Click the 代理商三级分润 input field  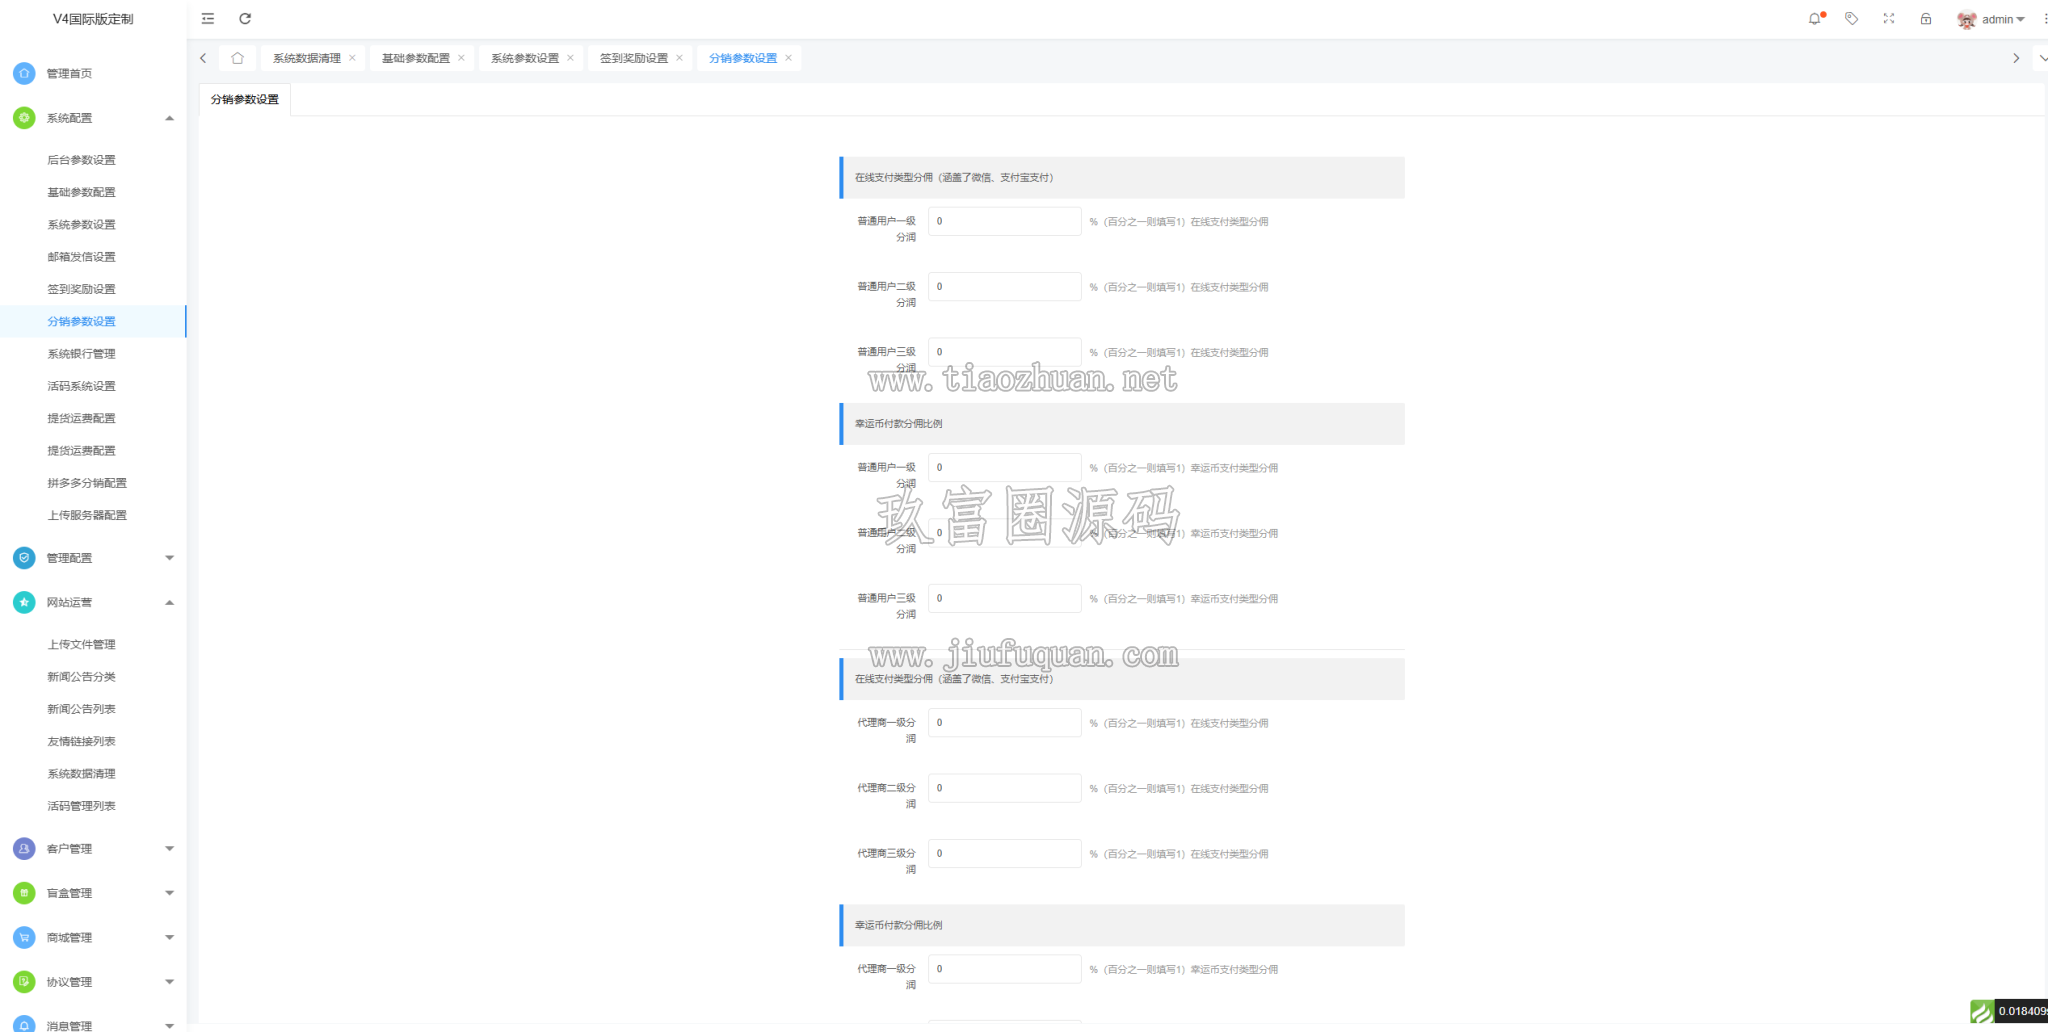pyautogui.click(x=1004, y=853)
